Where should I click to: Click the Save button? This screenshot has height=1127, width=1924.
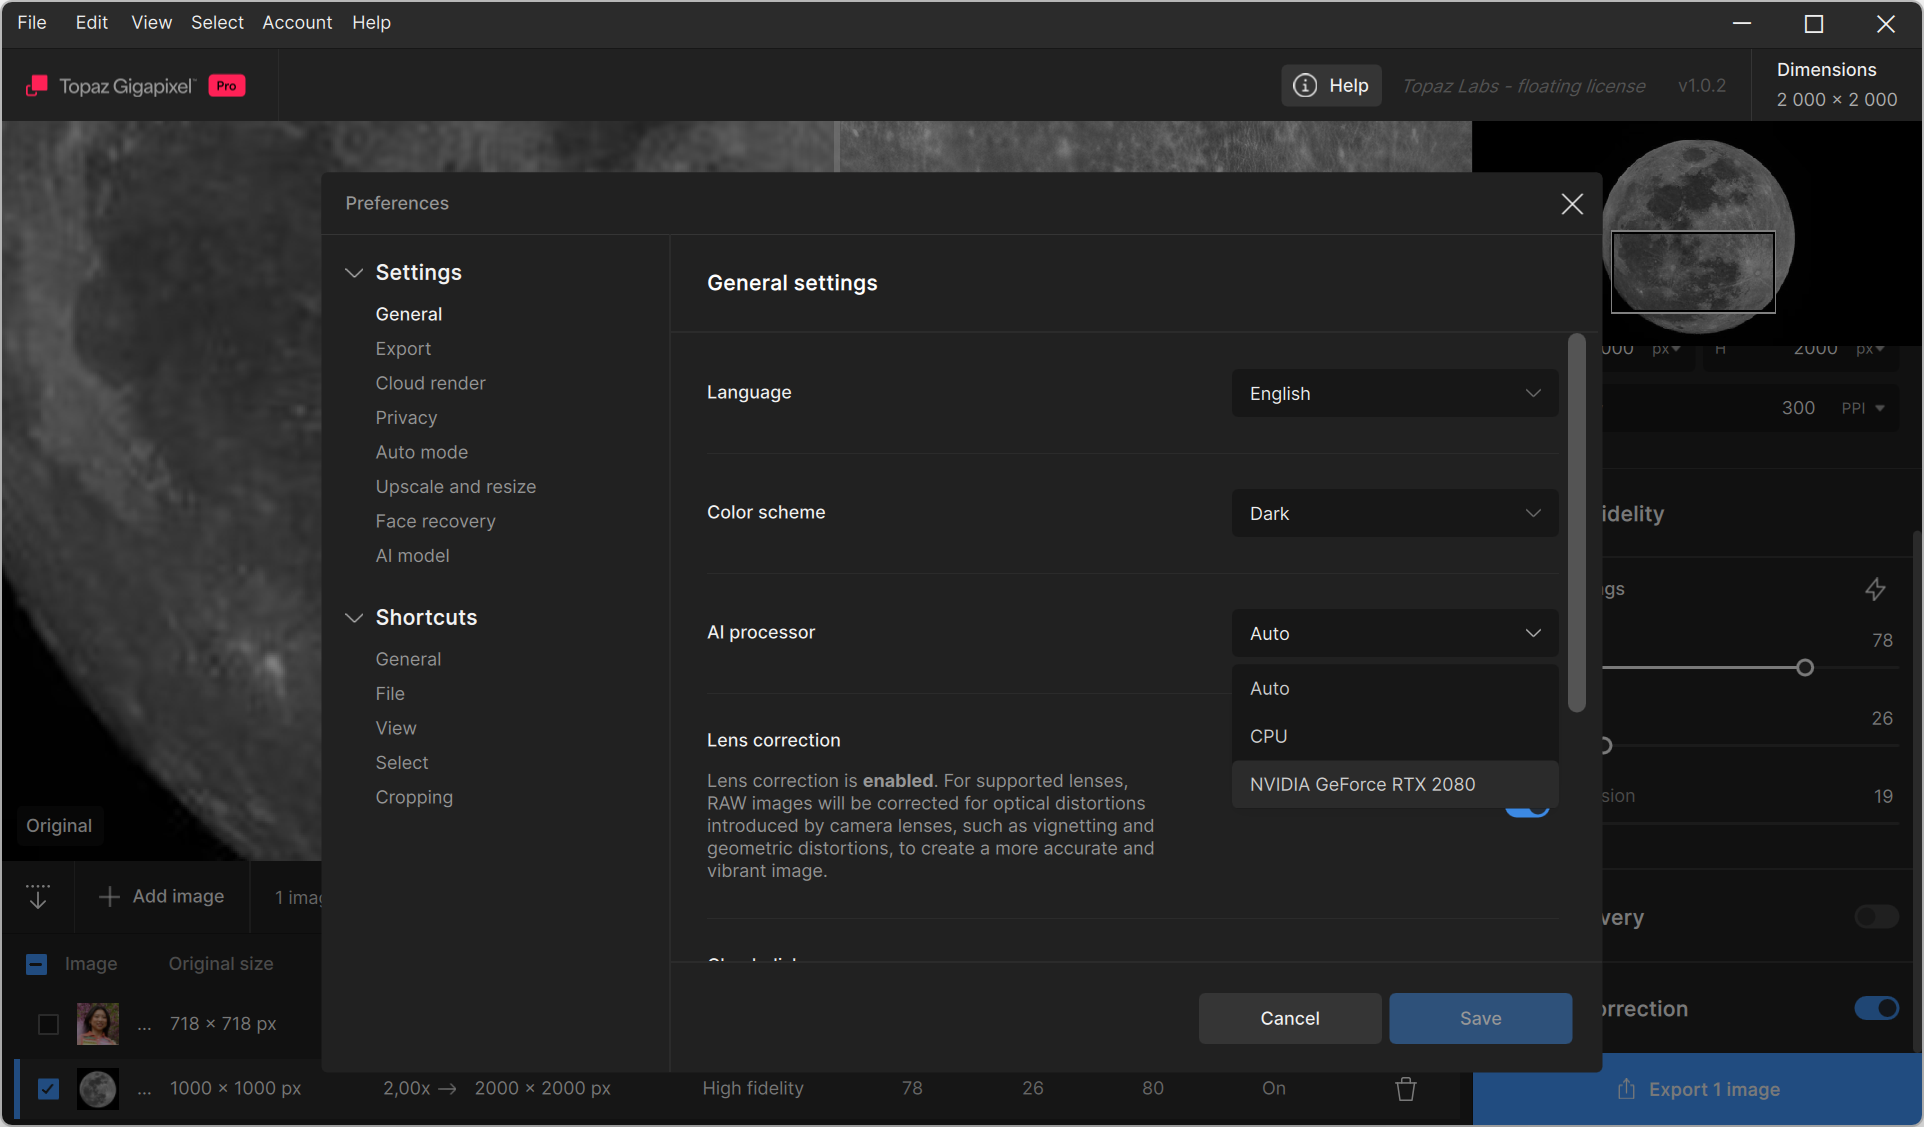point(1480,1018)
